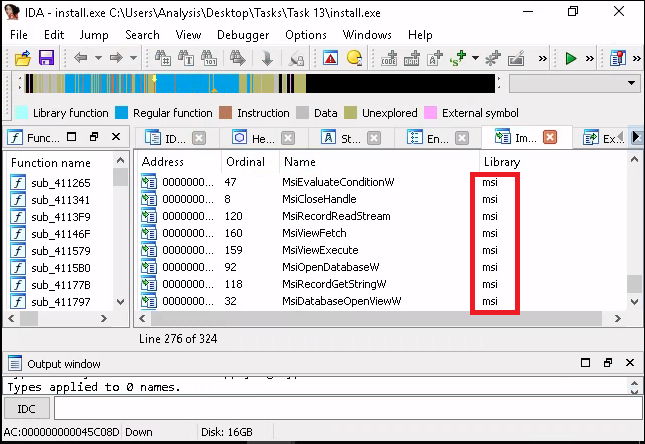Sort imports by the Name column header
This screenshot has width=645, height=444.
point(379,162)
